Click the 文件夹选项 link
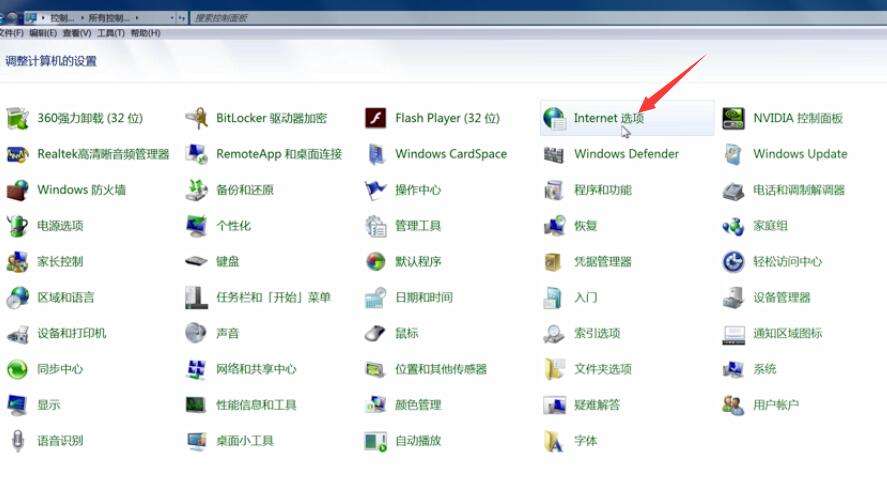The image size is (887, 480). [x=603, y=369]
